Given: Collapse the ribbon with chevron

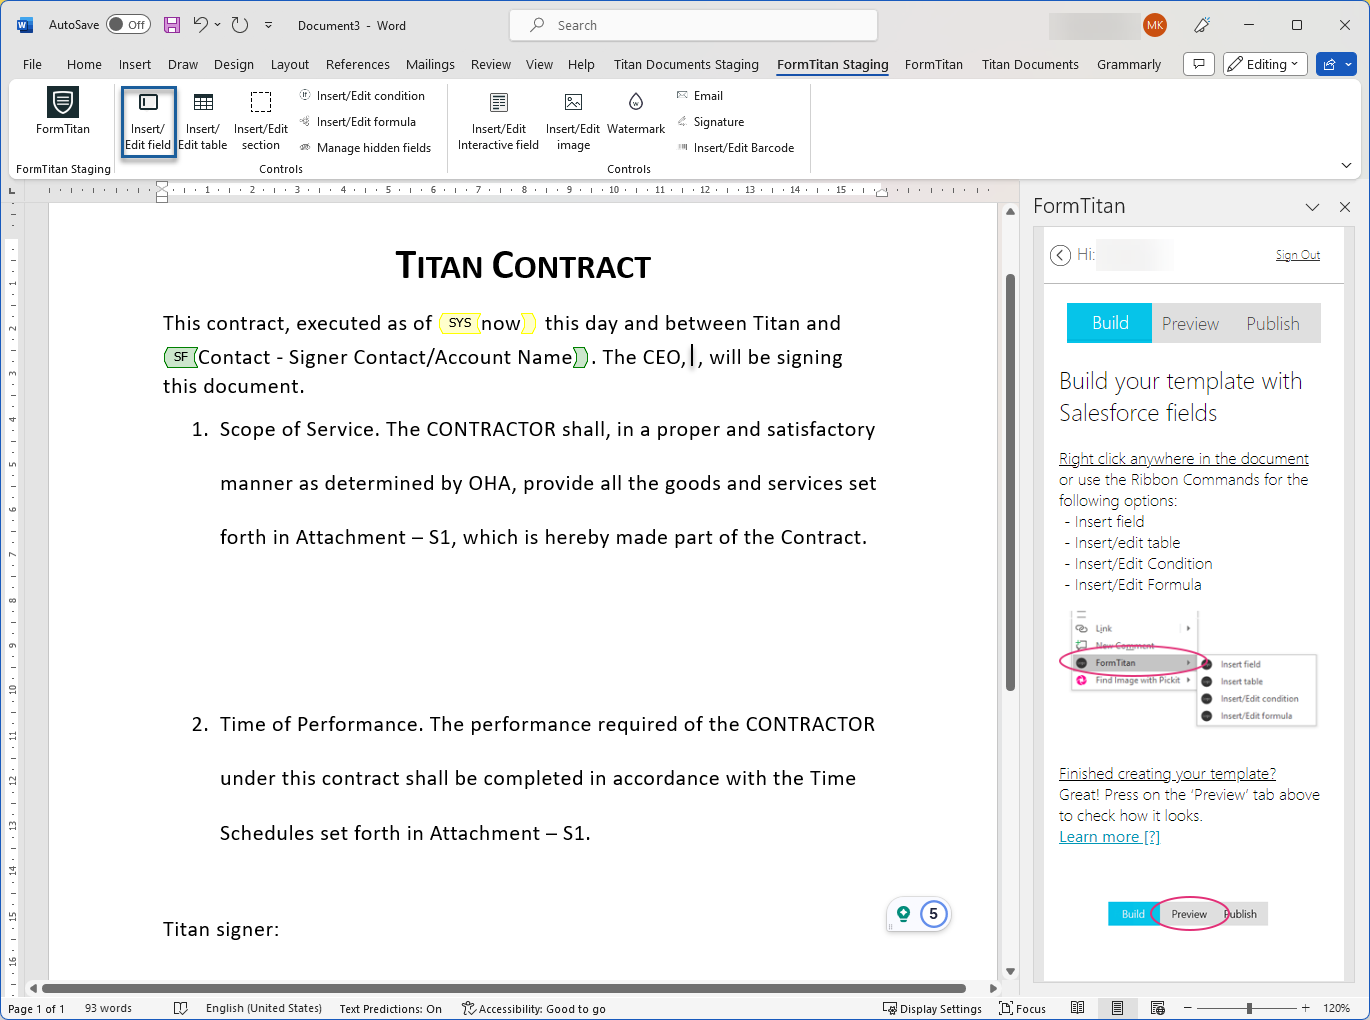Looking at the screenshot, I should point(1346,165).
